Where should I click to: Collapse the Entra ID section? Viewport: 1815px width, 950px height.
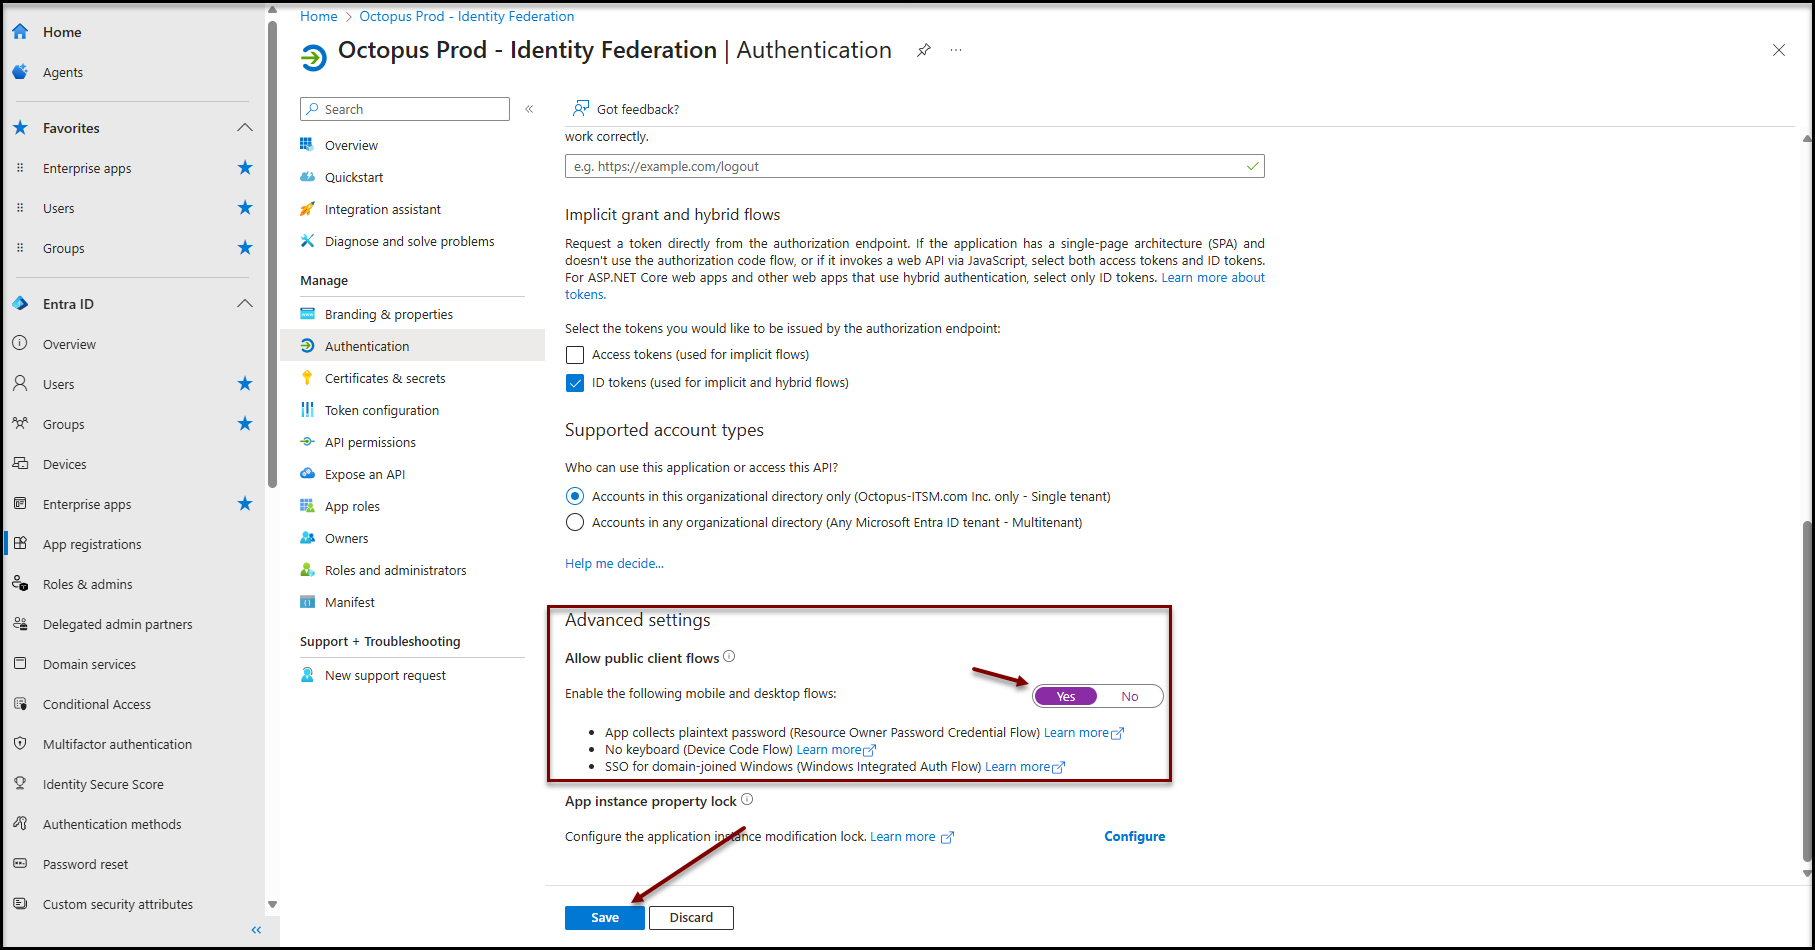245,304
